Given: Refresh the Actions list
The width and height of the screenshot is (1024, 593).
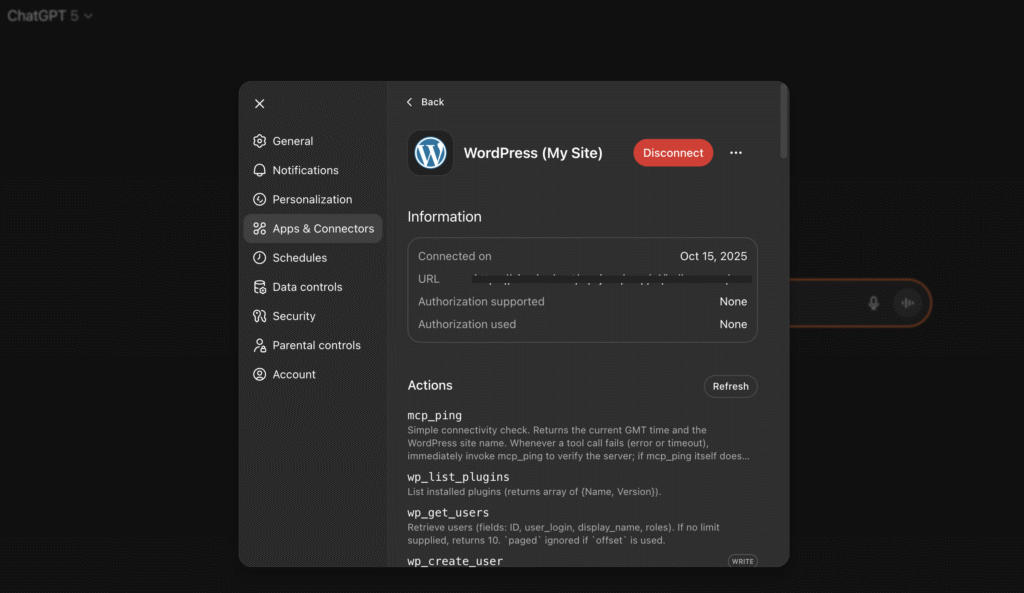Looking at the screenshot, I should click(x=730, y=386).
